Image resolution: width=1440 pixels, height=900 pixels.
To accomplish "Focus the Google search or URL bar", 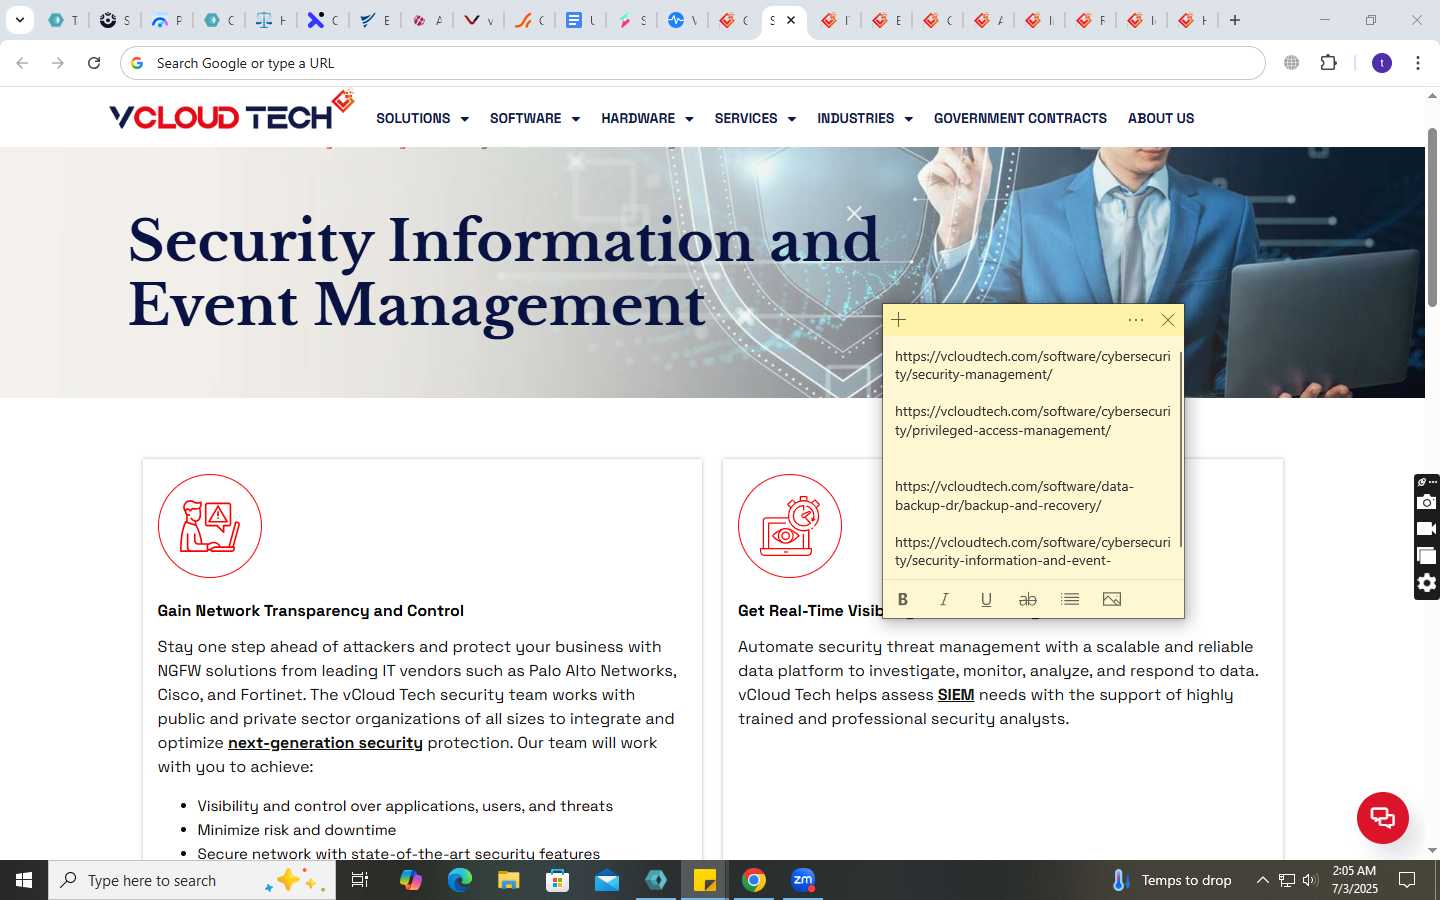I will pos(693,63).
